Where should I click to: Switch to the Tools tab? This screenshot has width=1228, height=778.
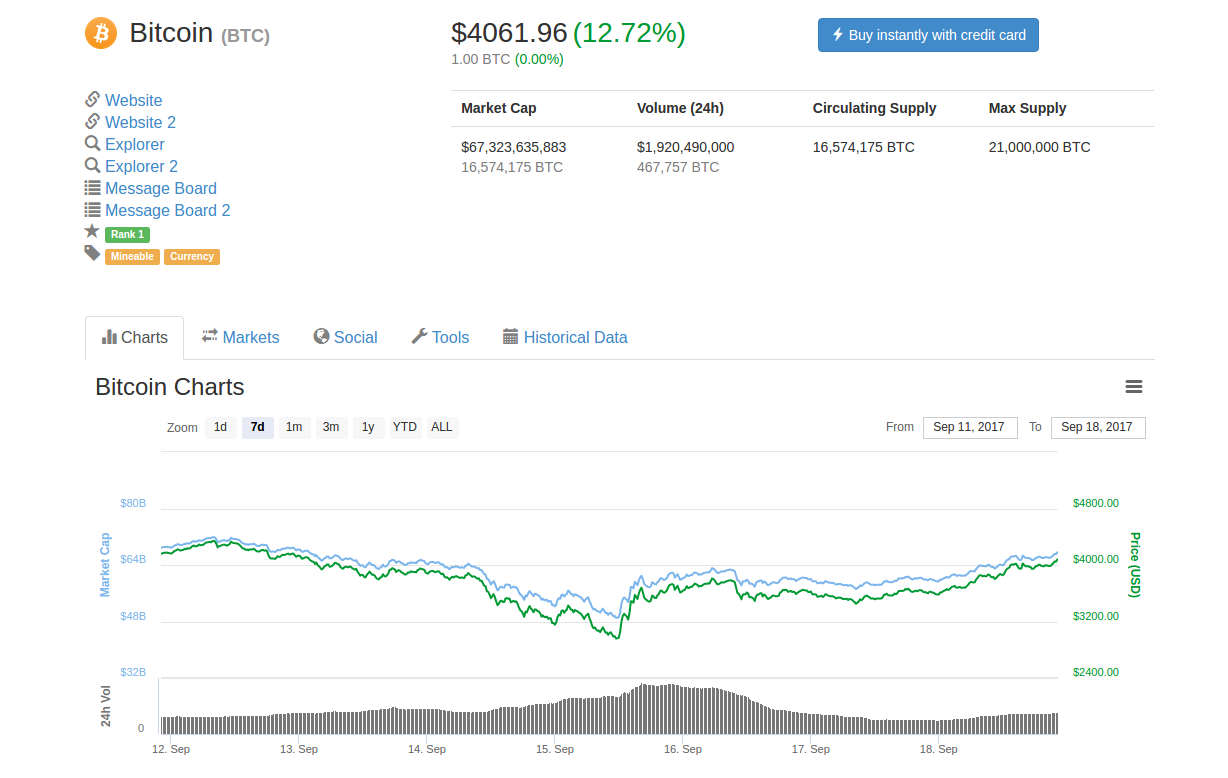coord(440,338)
